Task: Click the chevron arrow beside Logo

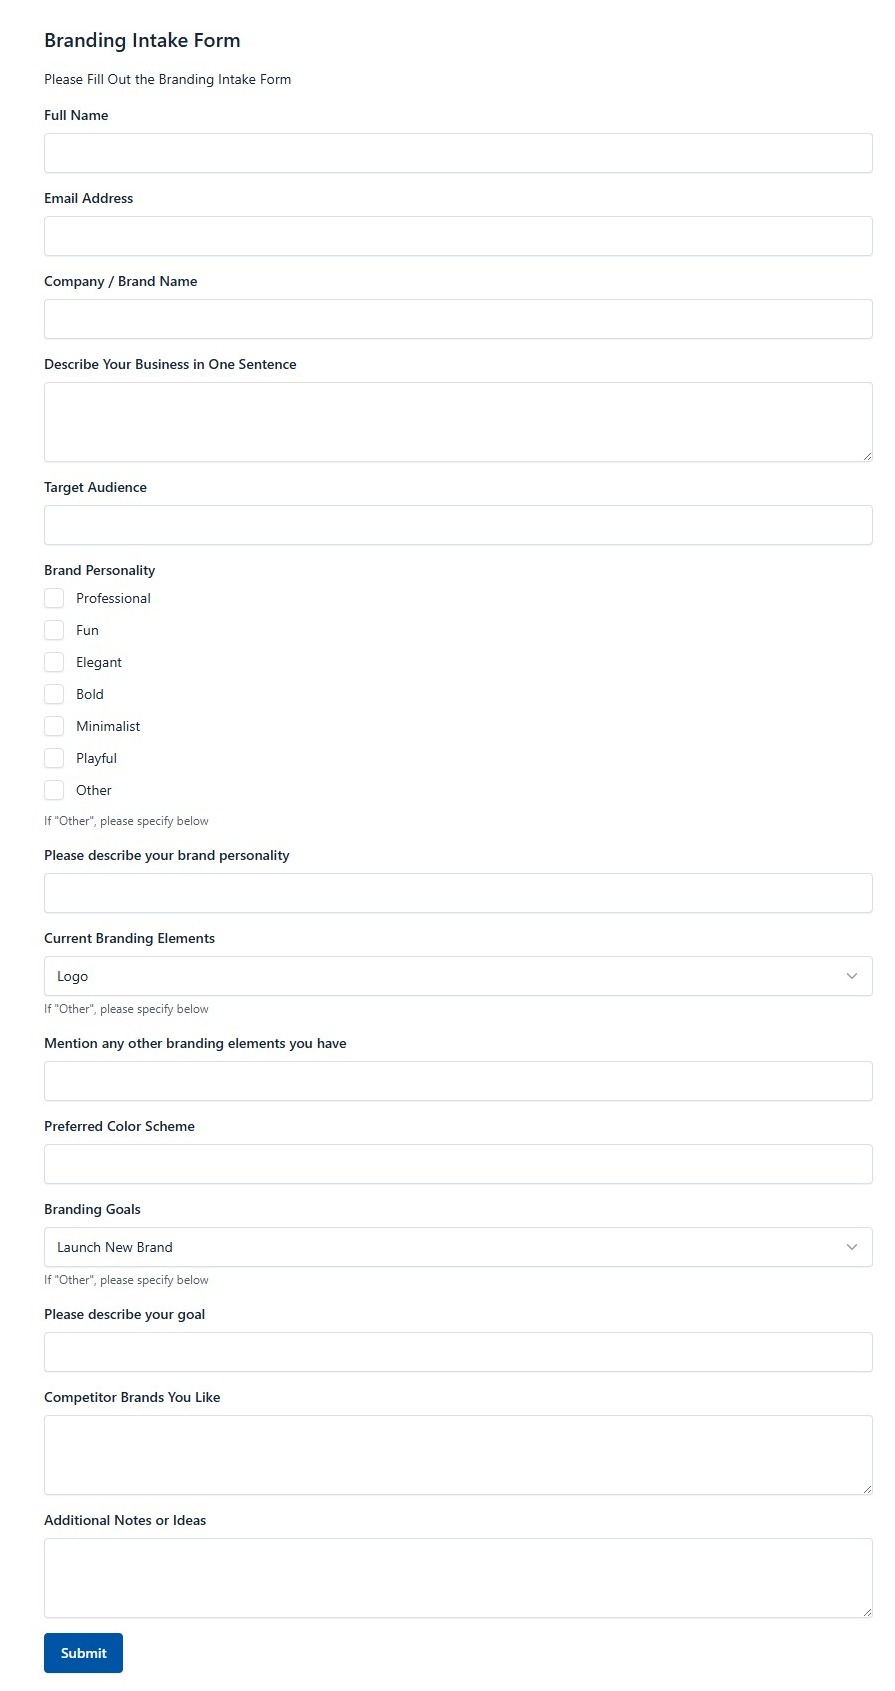Action: (x=852, y=976)
